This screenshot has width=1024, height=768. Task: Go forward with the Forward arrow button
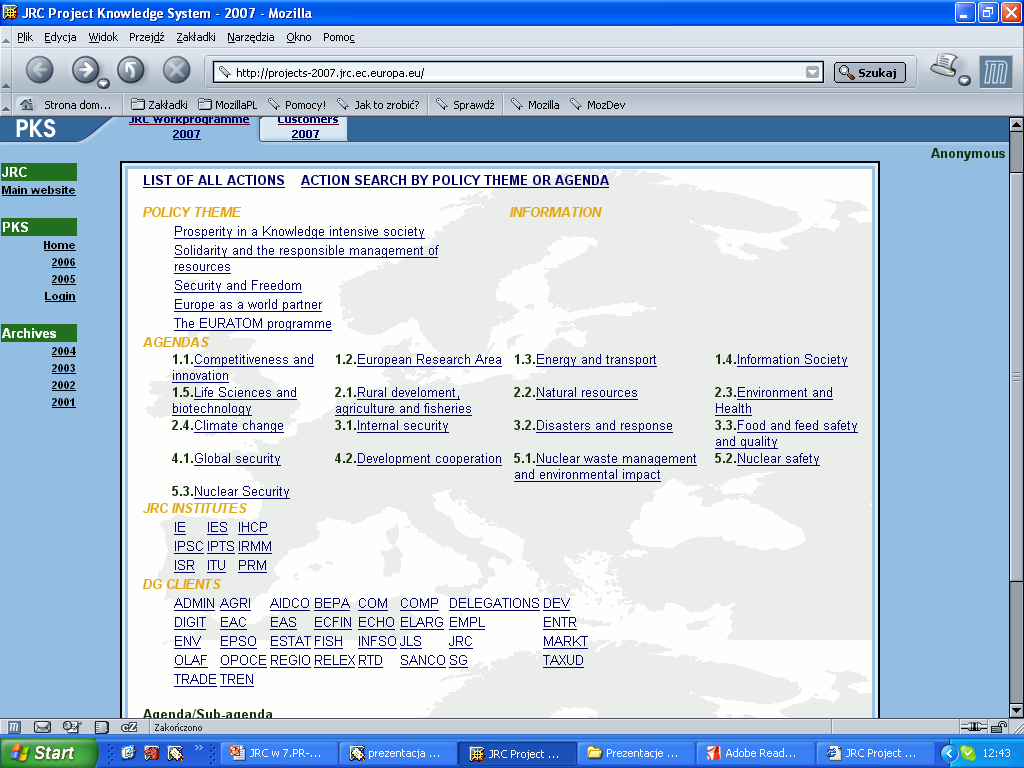85,70
